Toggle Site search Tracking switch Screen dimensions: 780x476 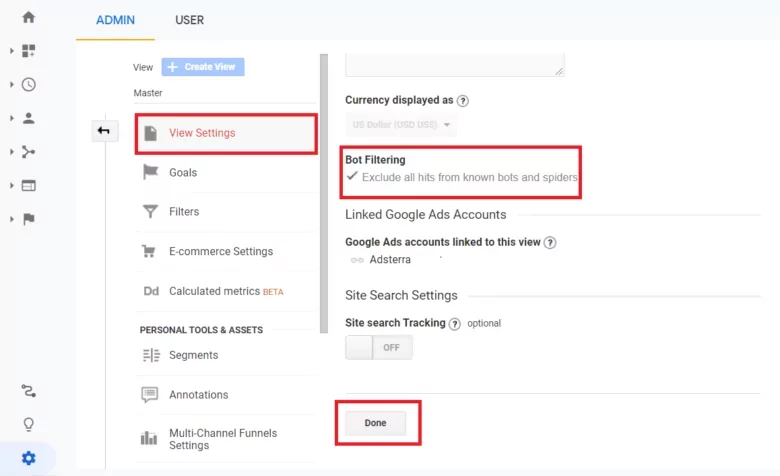[378, 348]
